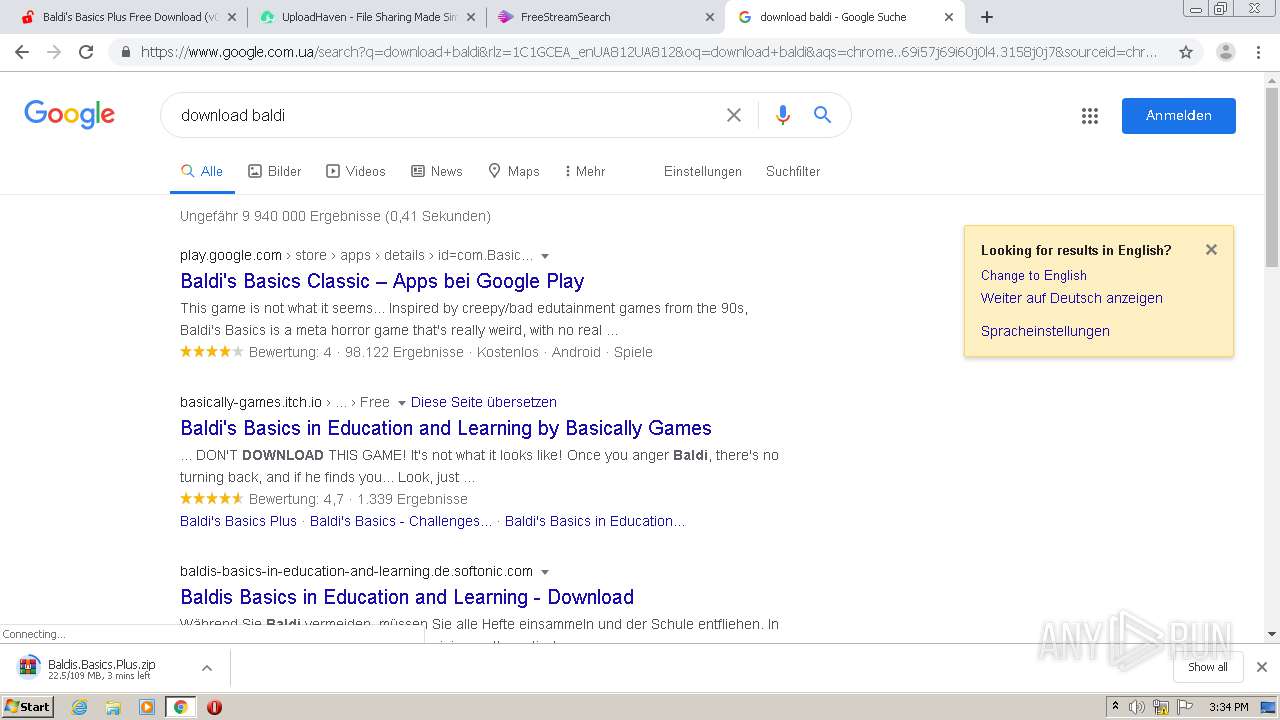This screenshot has height=720, width=1280.
Task: Open Baldis.Basics.Plus.zip download options arrow
Action: 207,668
